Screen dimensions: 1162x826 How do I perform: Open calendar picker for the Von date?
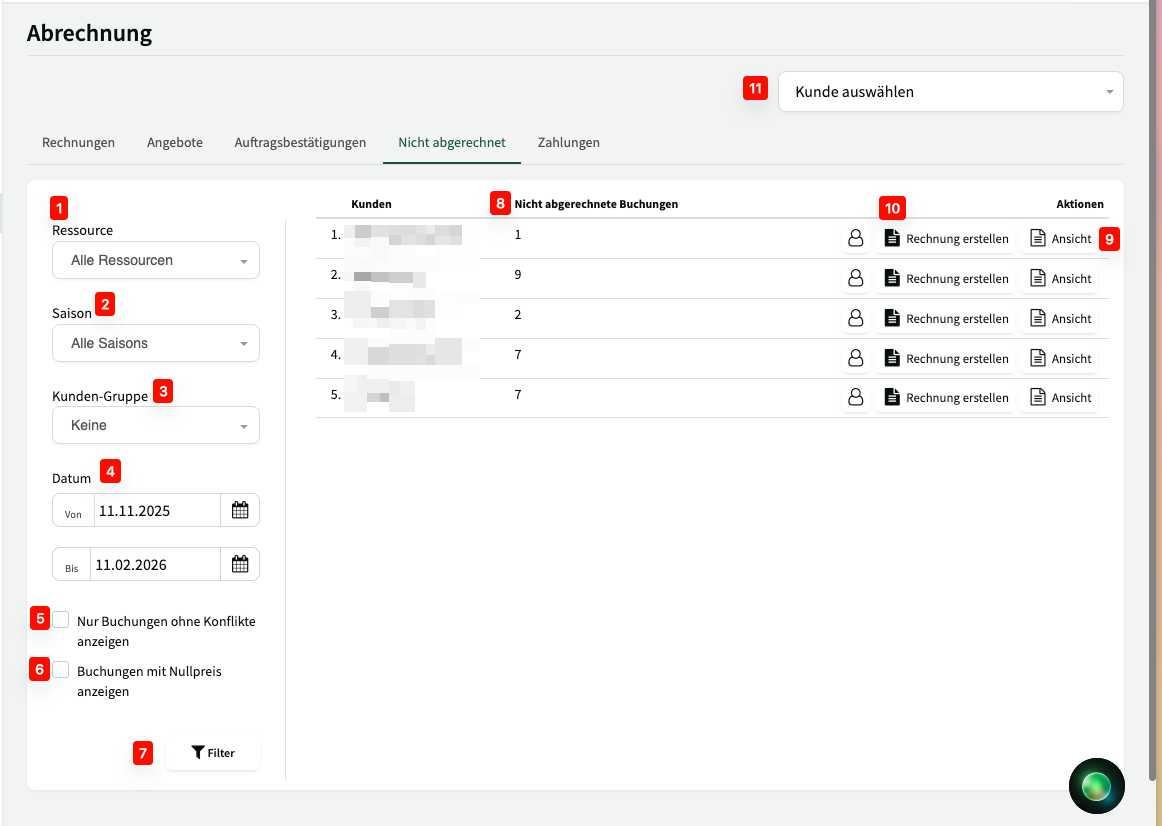click(240, 510)
